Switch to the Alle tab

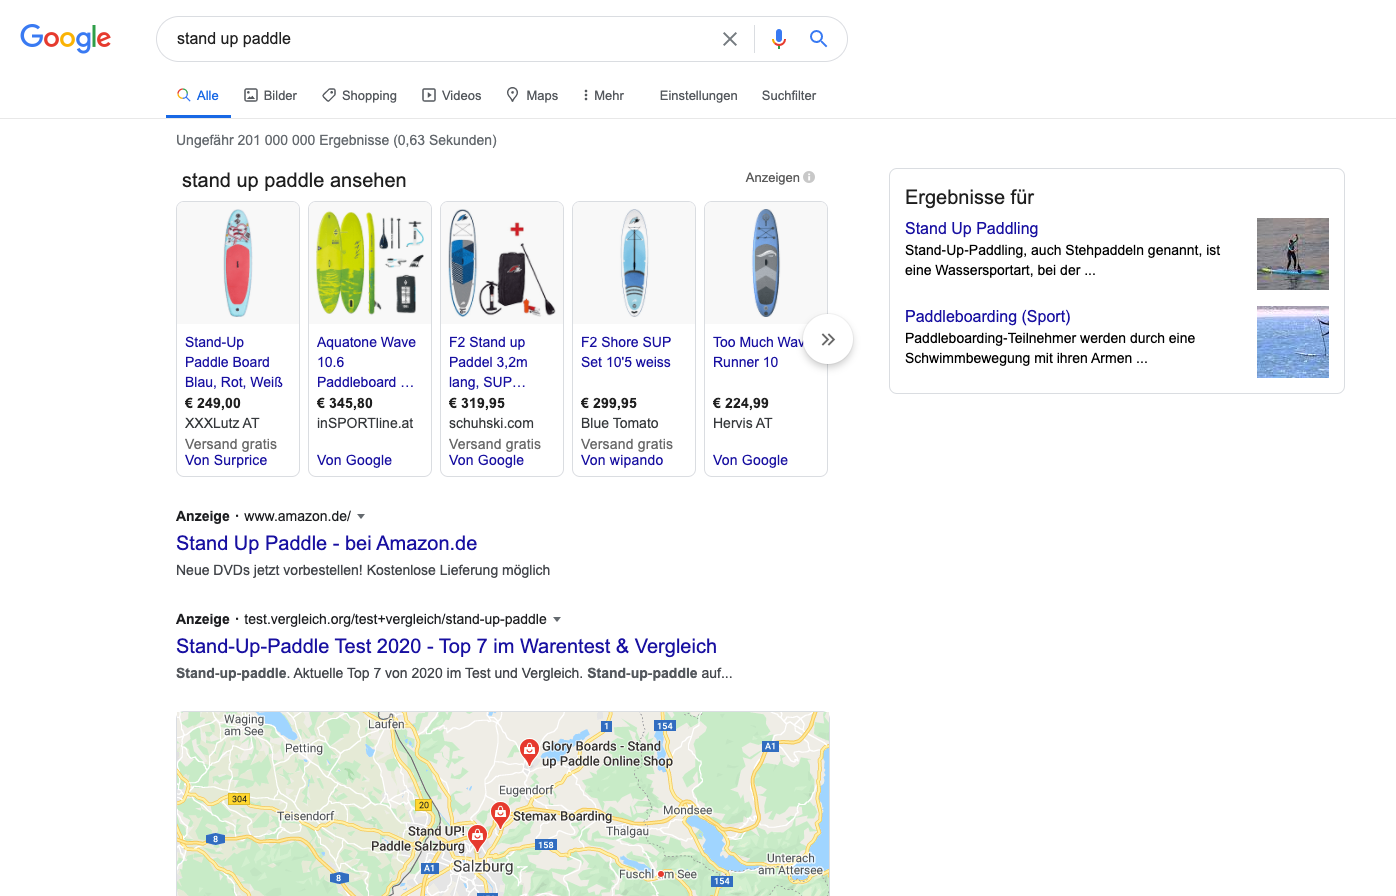point(198,95)
